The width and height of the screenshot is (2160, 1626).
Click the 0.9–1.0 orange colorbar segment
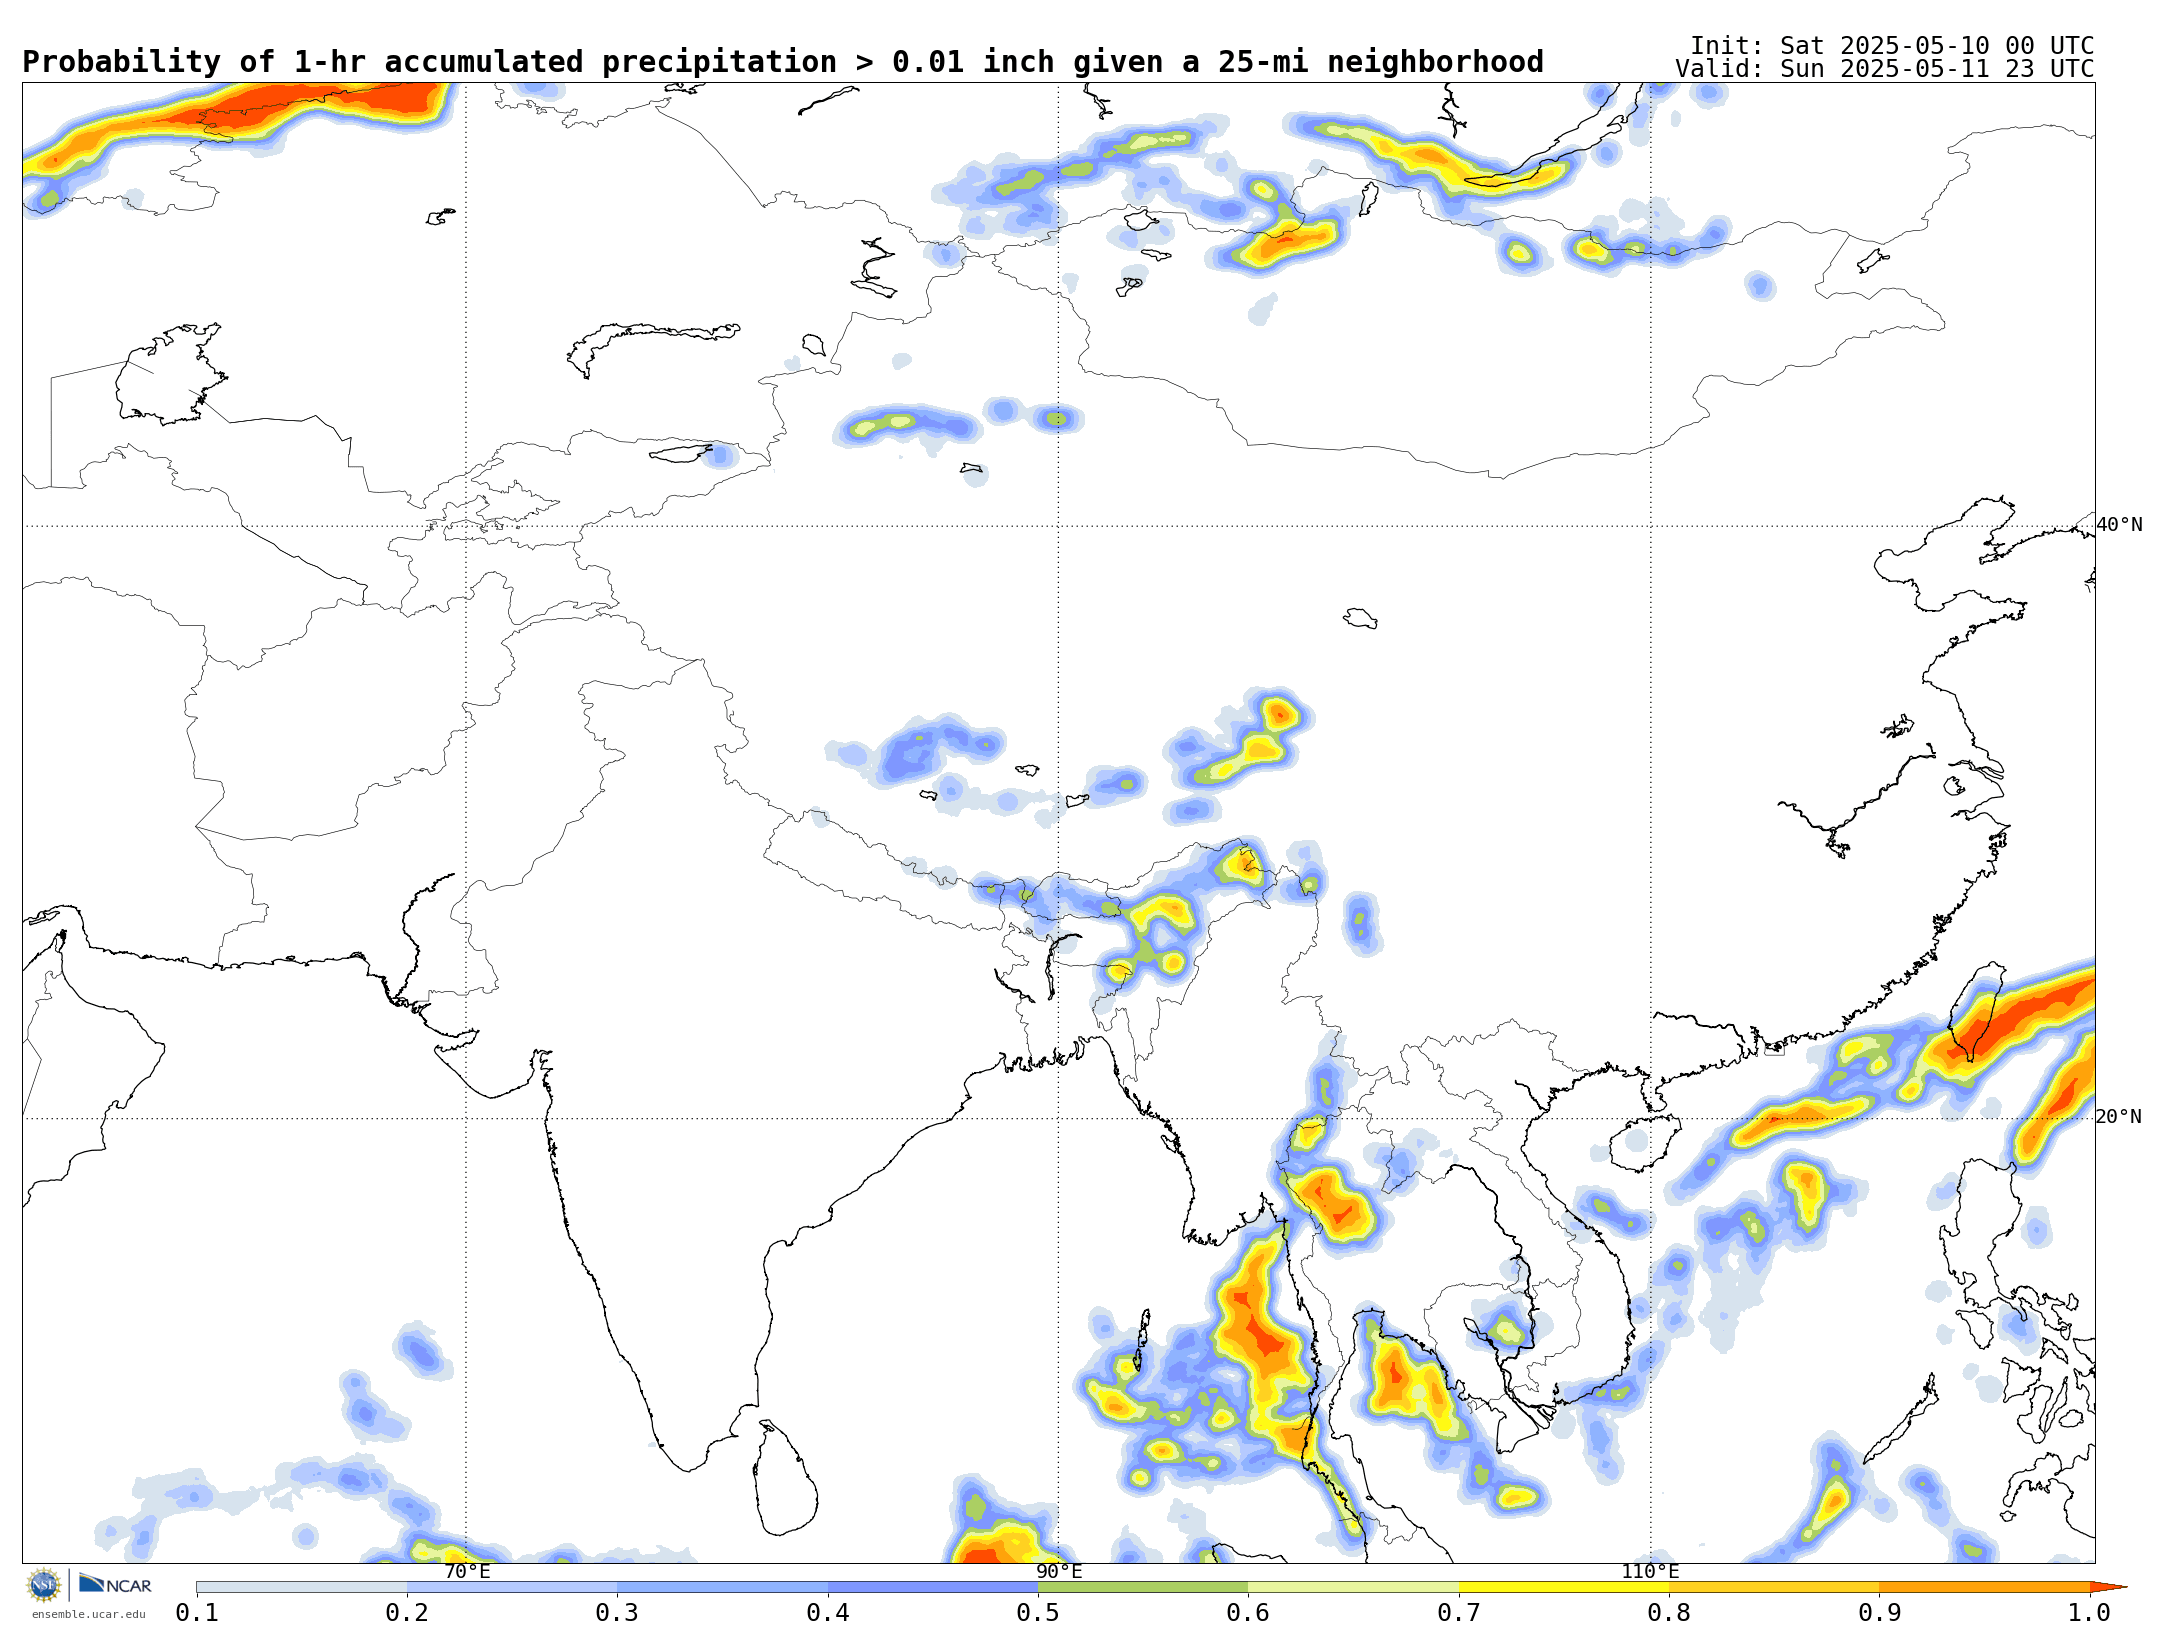(x=1985, y=1587)
